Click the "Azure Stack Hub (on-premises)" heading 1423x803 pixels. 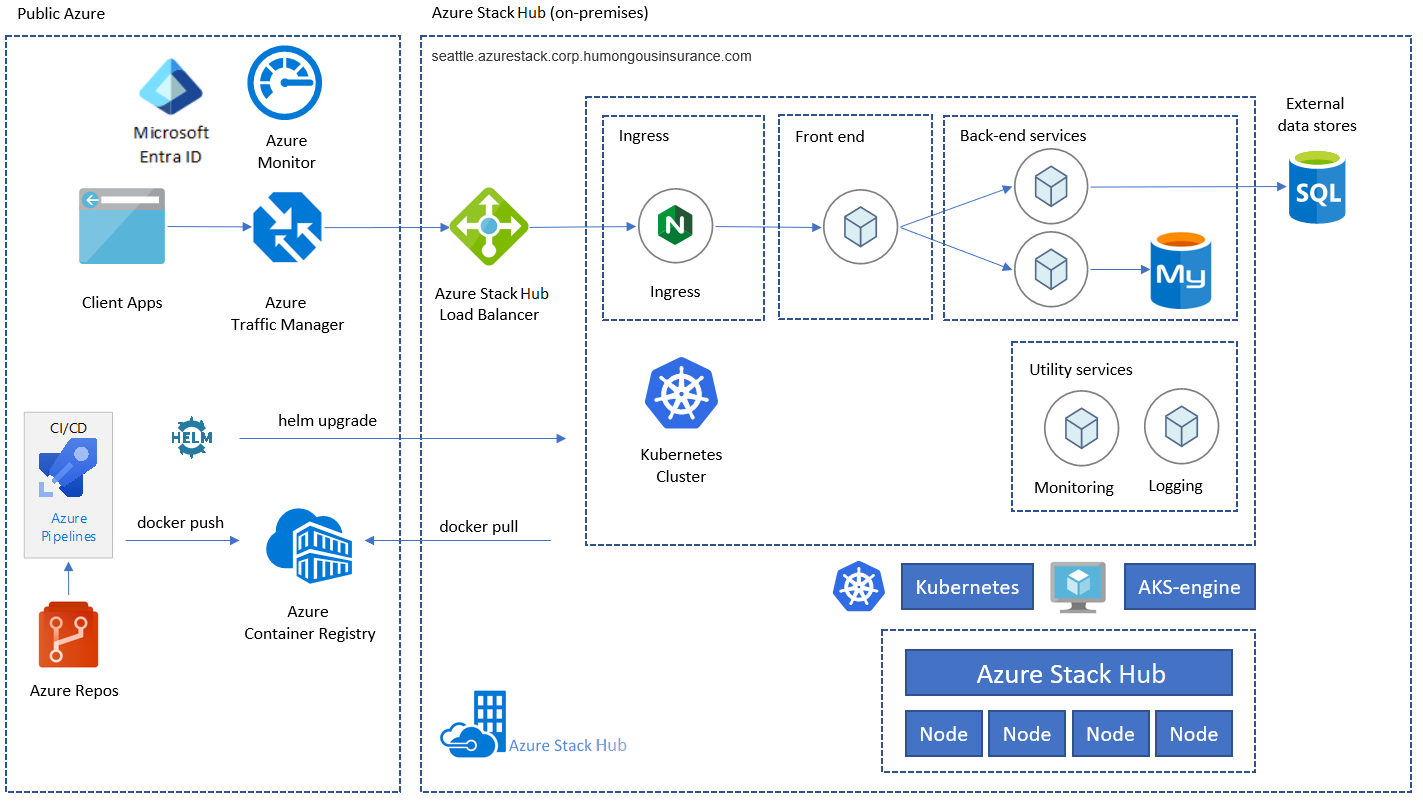(x=540, y=13)
